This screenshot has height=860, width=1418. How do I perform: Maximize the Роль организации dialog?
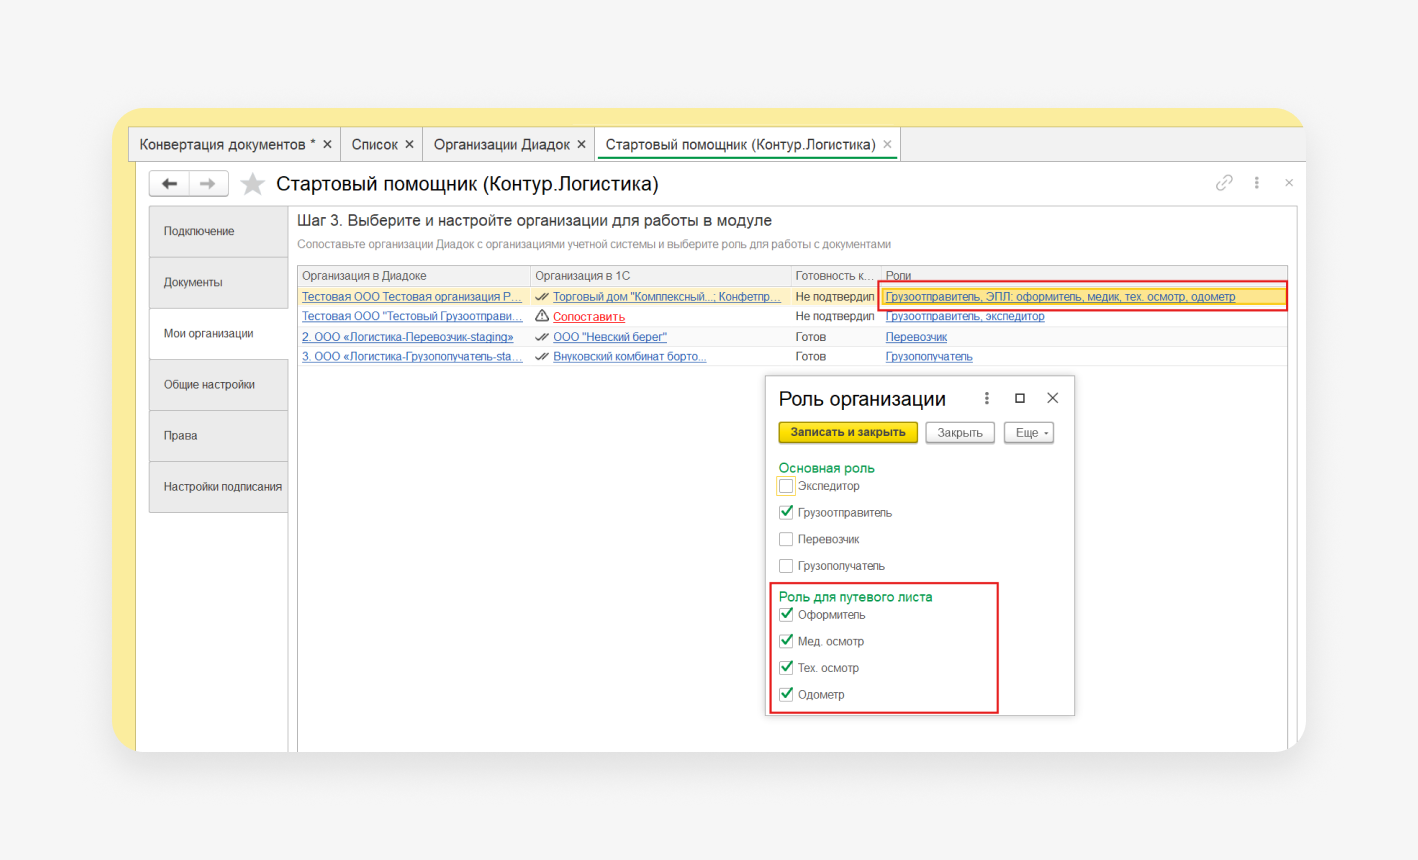coord(1020,398)
